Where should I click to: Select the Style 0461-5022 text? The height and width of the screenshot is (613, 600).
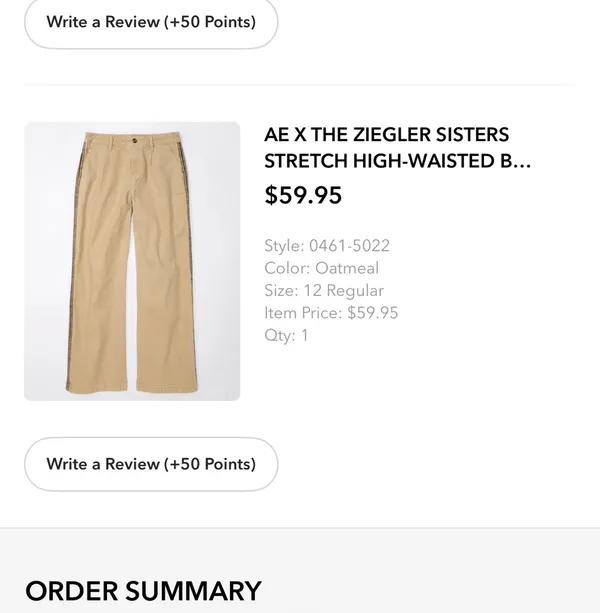327,246
